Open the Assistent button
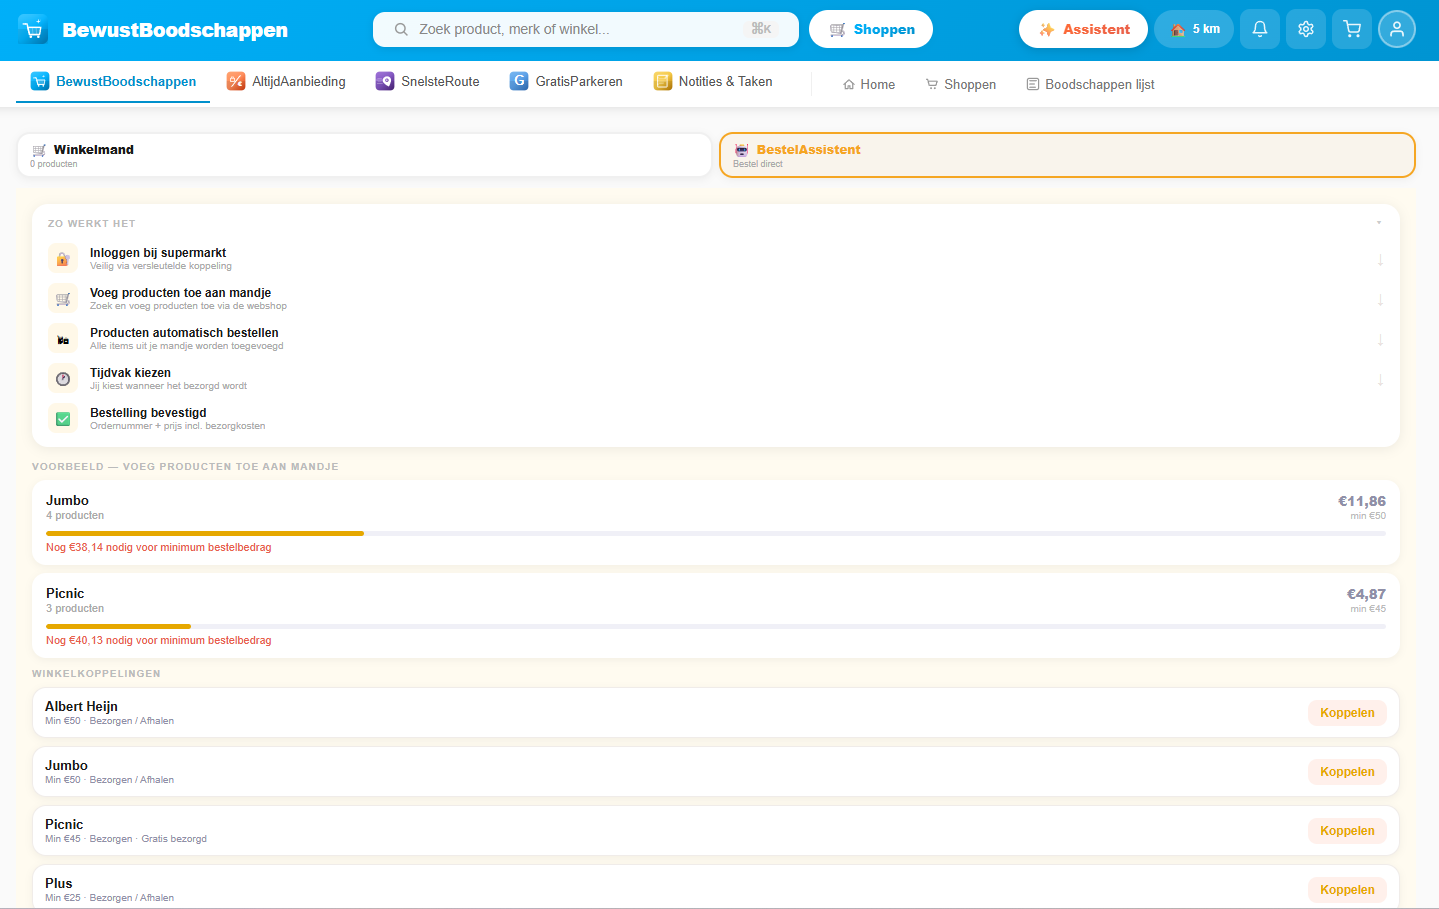Viewport: 1439px width, 909px height. pyautogui.click(x=1083, y=29)
